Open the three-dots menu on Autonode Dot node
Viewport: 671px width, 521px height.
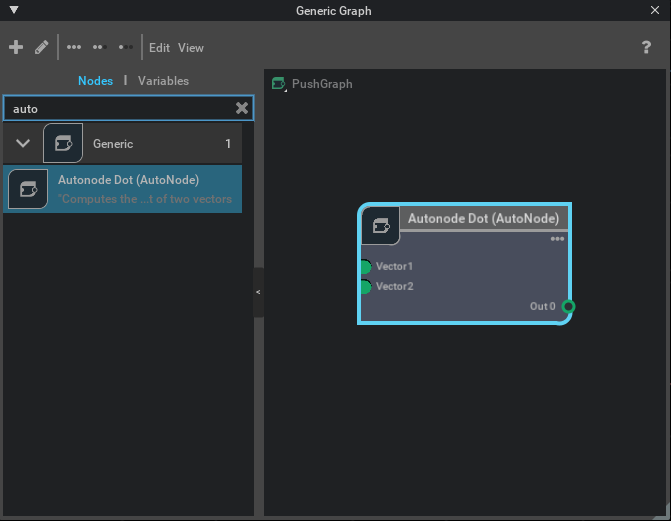click(x=557, y=239)
